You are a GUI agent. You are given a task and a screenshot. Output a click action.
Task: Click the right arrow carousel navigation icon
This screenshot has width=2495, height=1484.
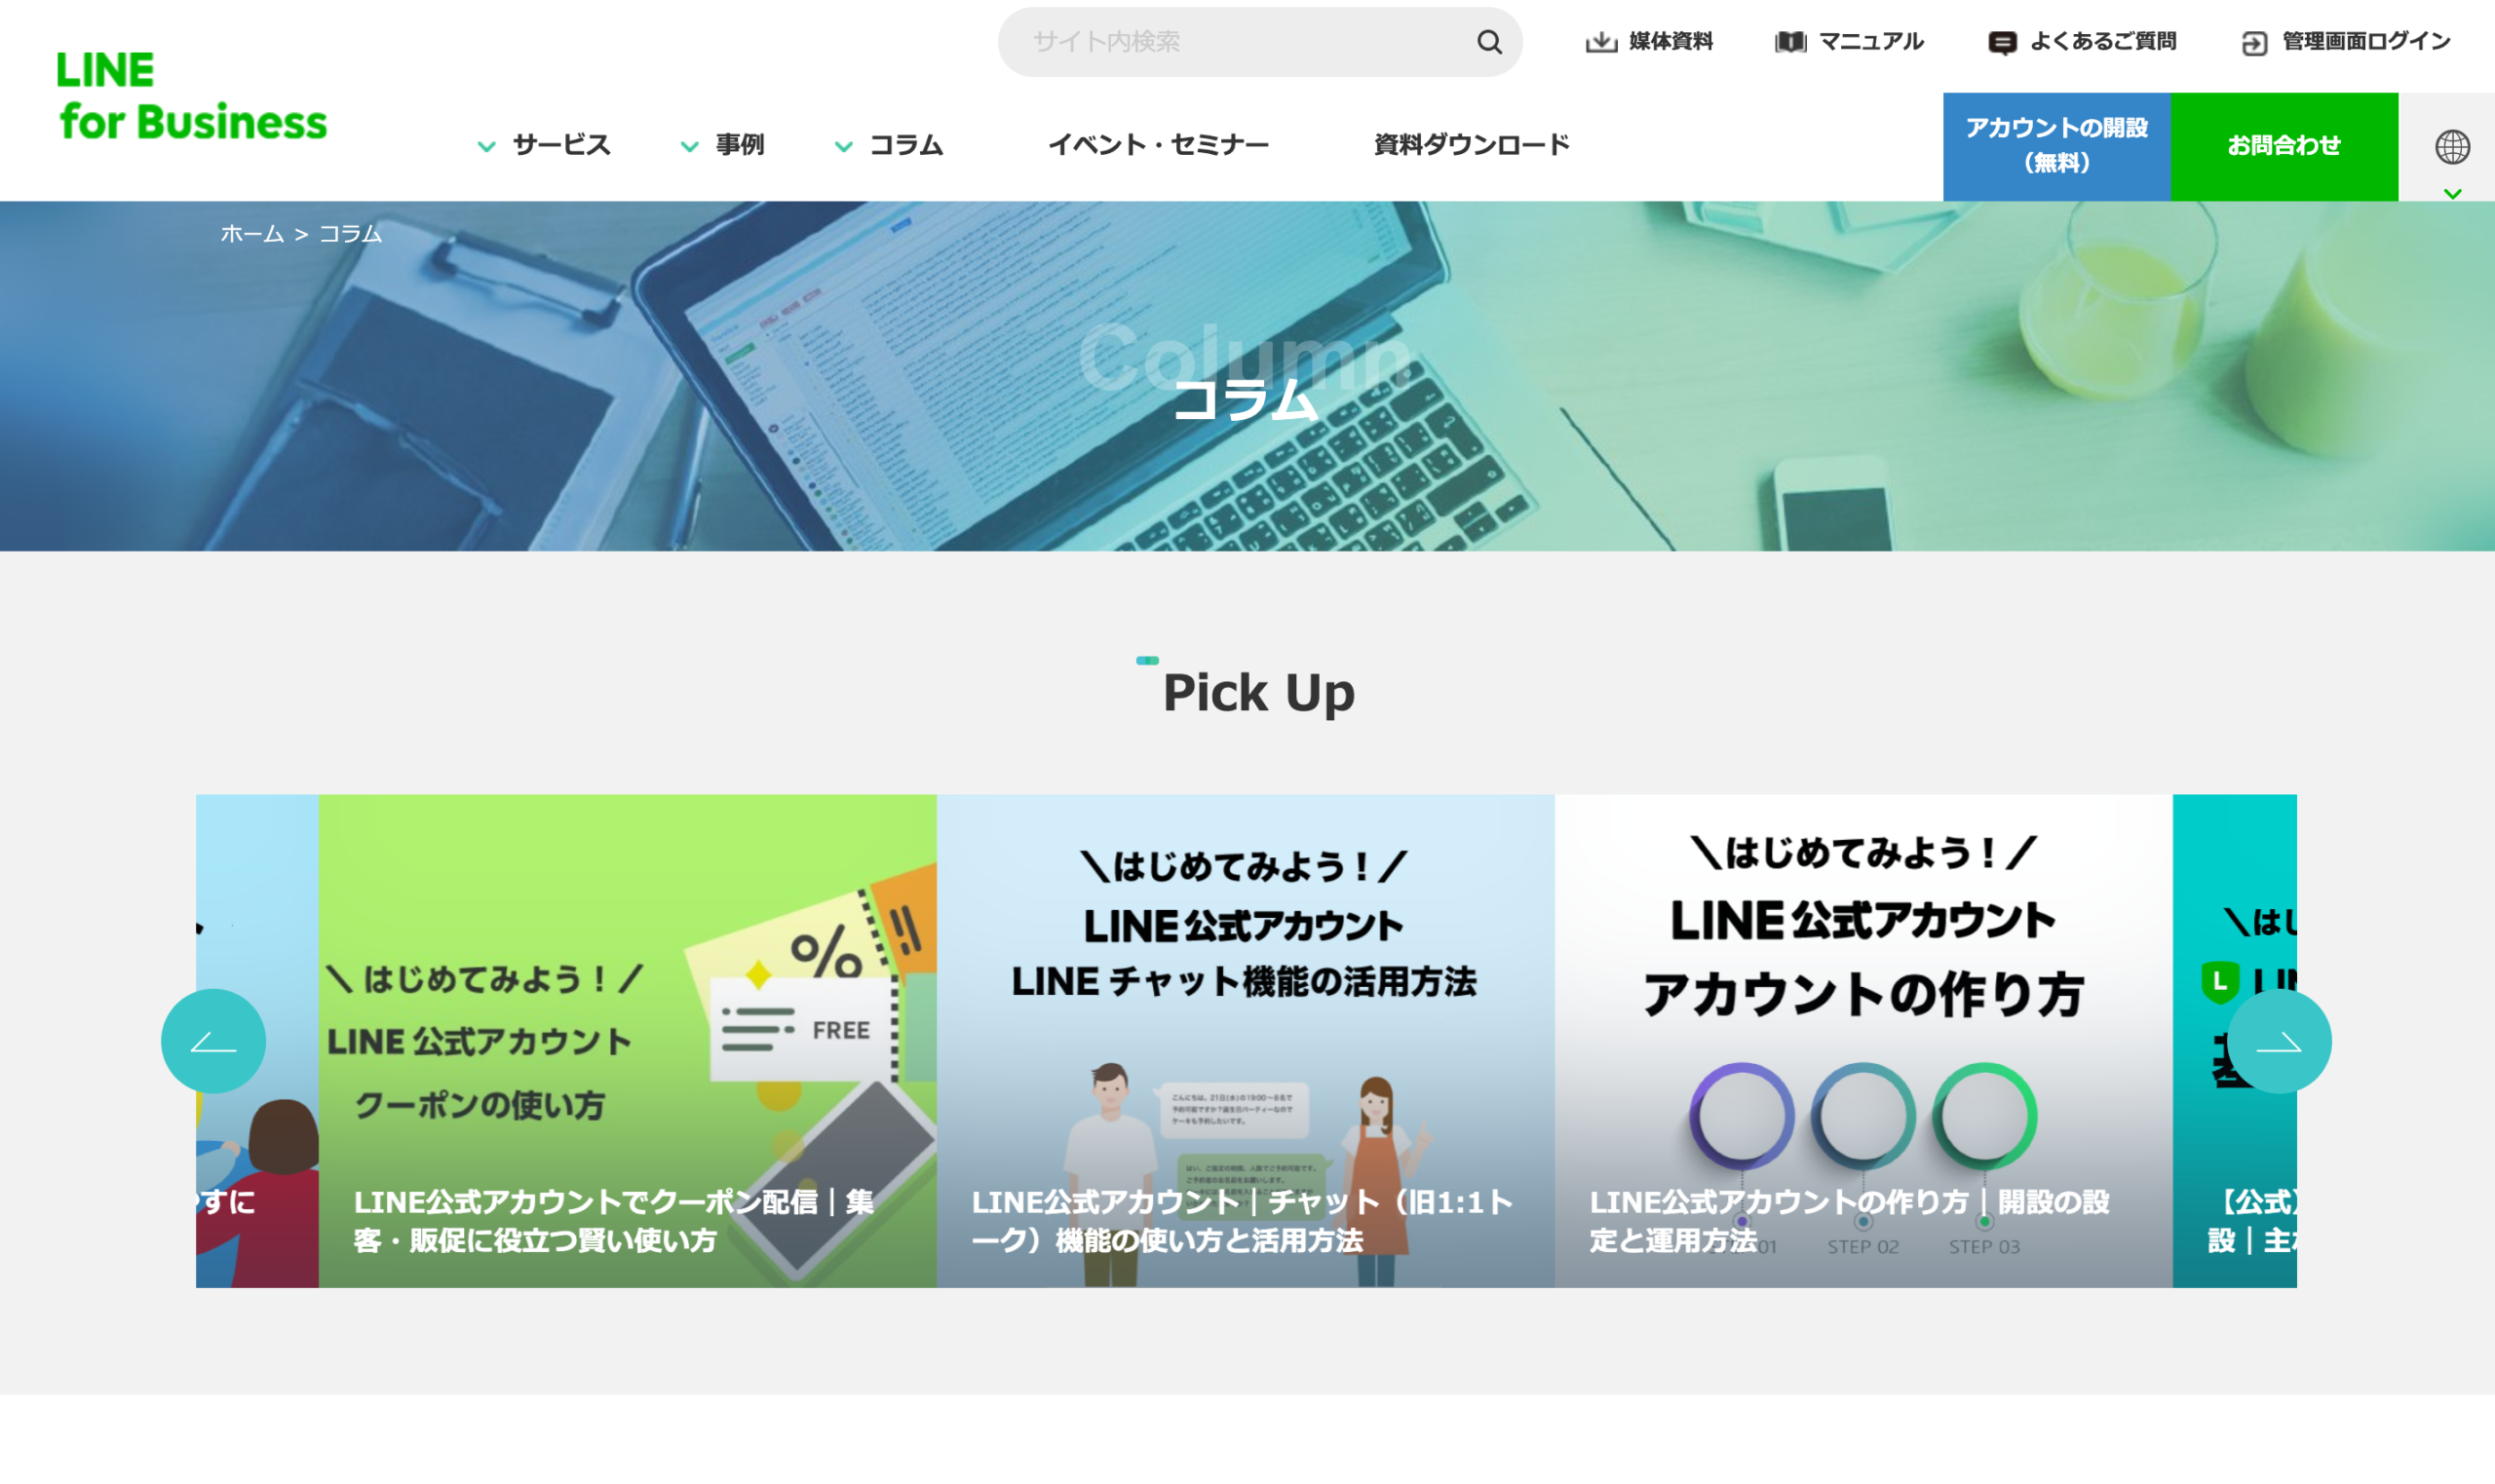(x=2282, y=1041)
